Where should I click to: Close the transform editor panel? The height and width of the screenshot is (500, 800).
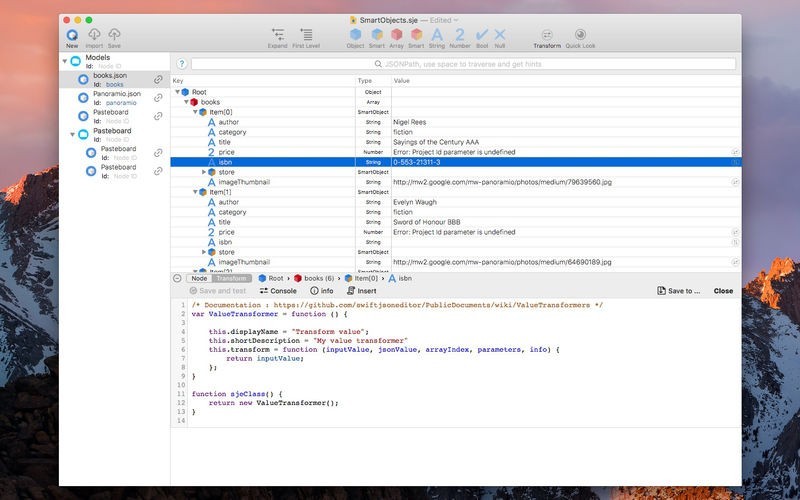[723, 291]
